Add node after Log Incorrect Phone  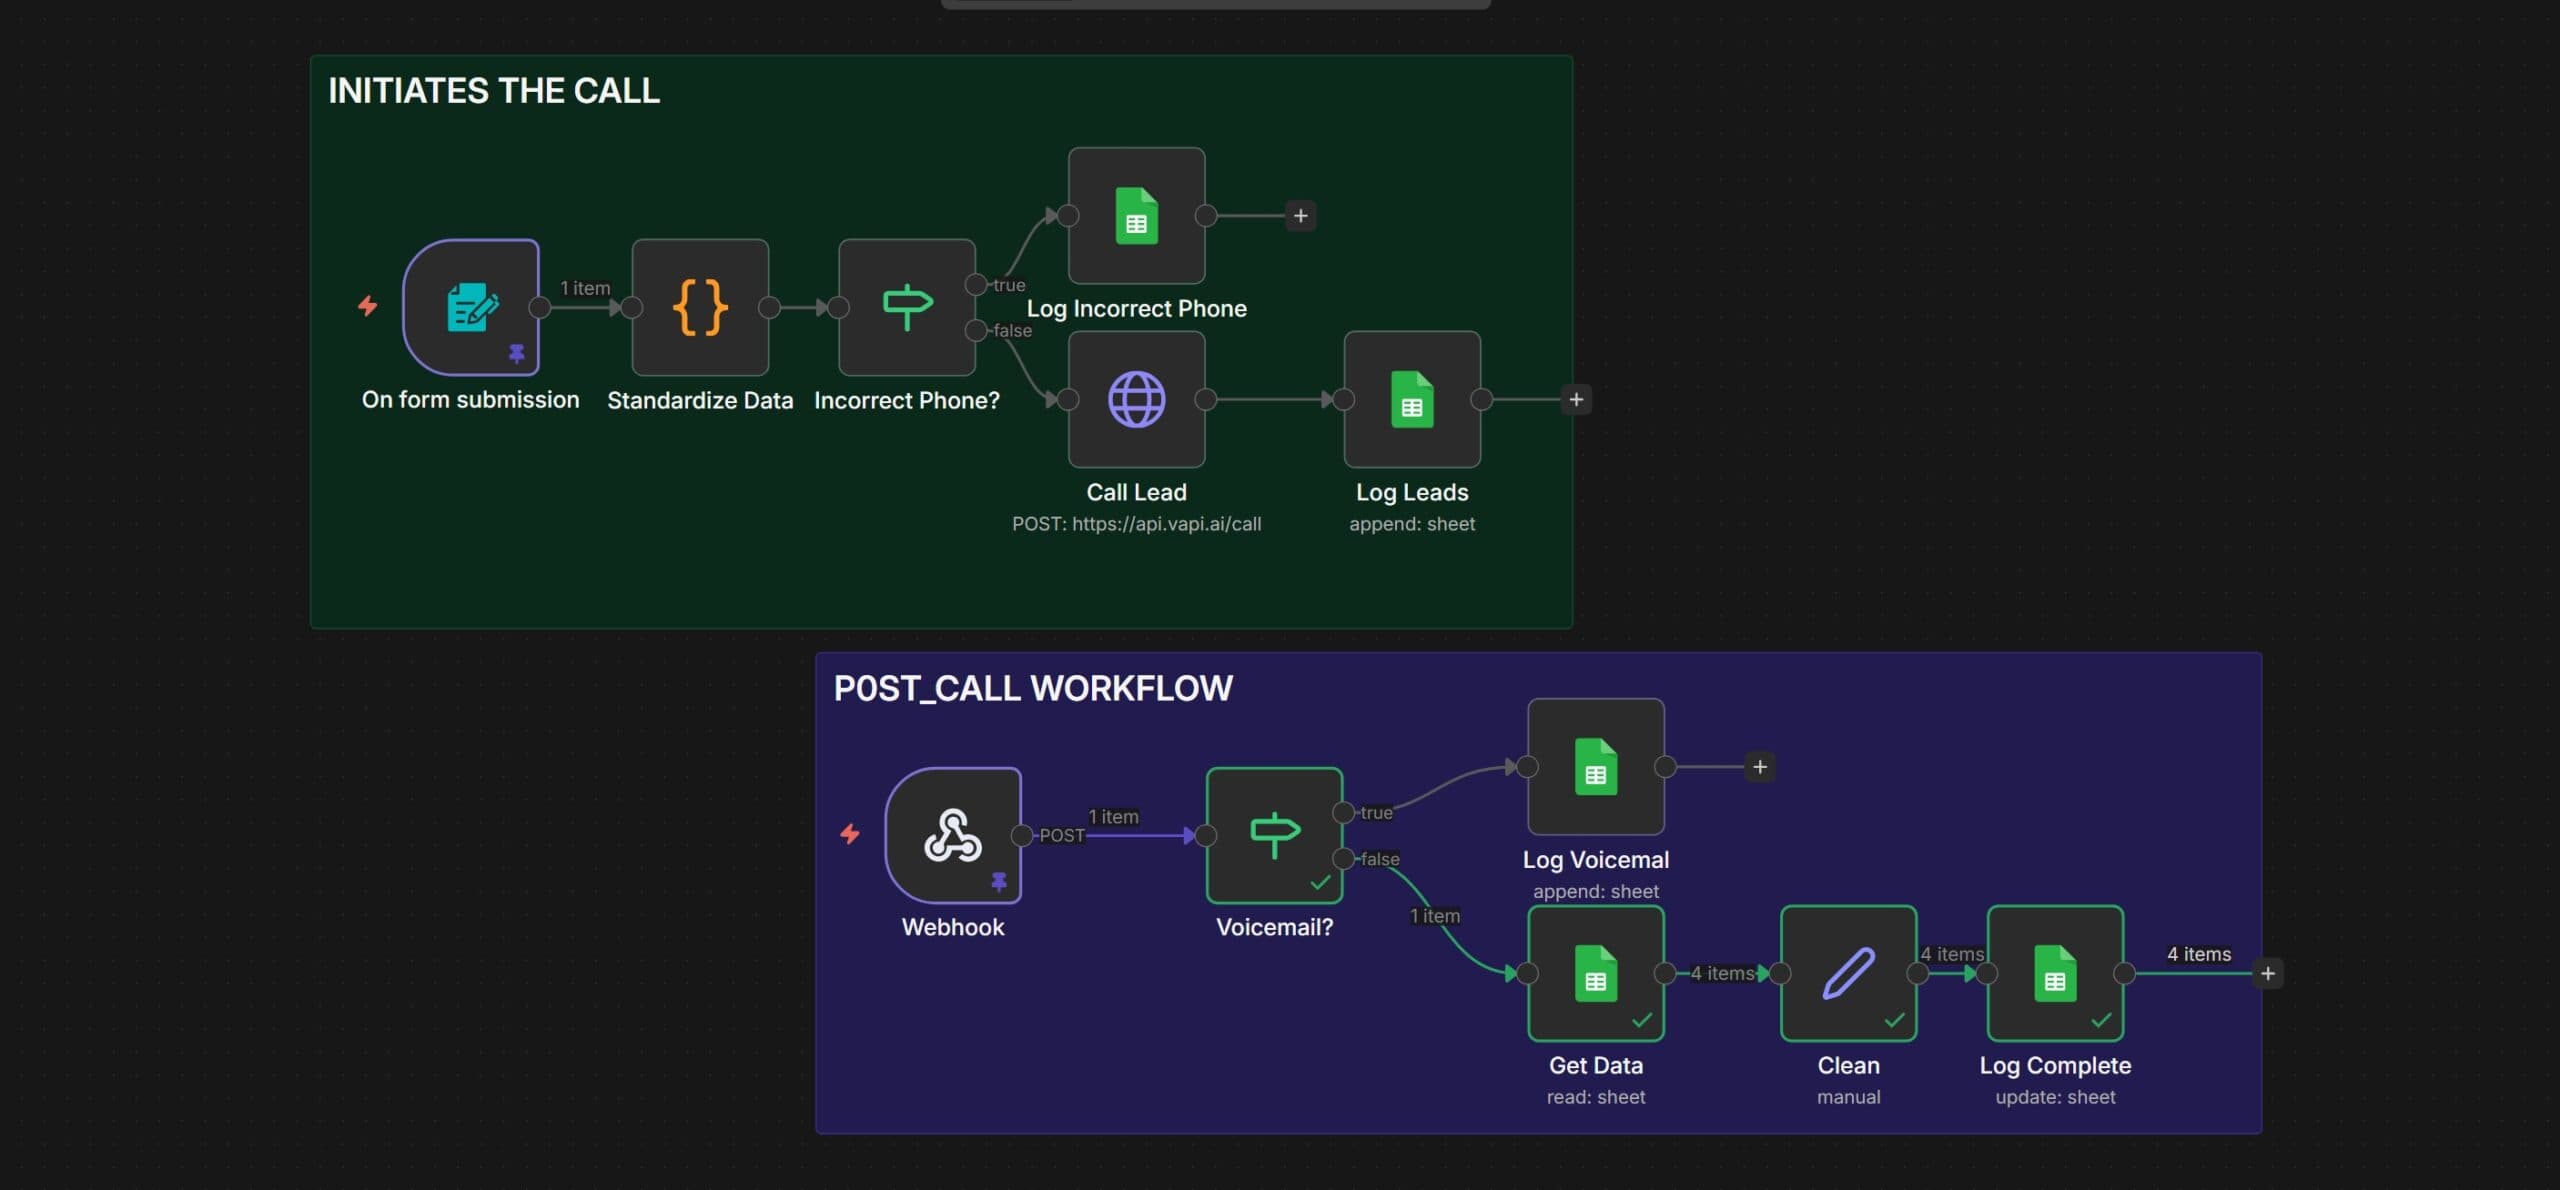click(1300, 215)
